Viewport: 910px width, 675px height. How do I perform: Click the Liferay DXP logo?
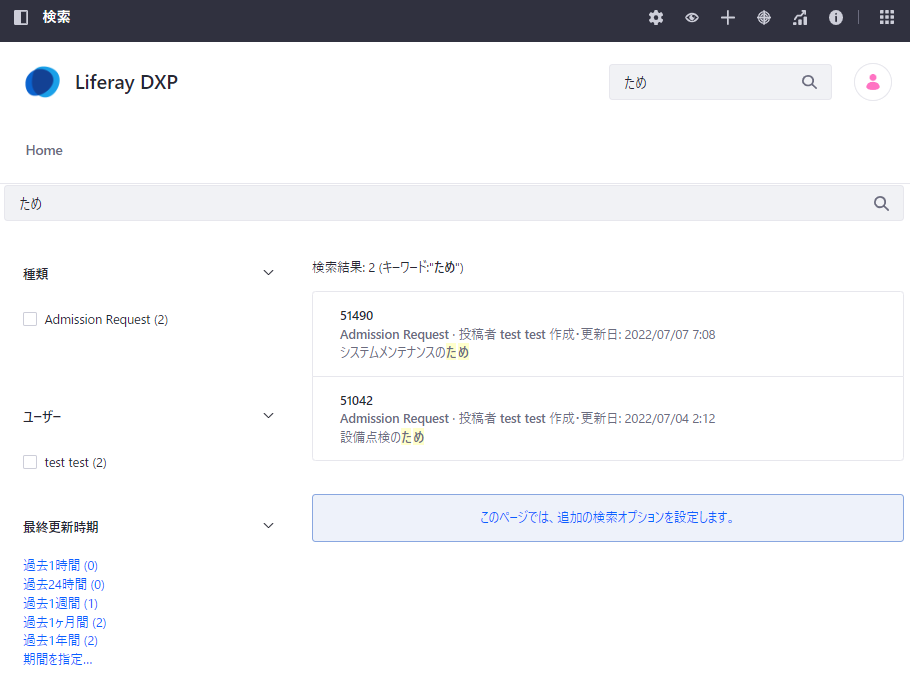click(x=42, y=82)
